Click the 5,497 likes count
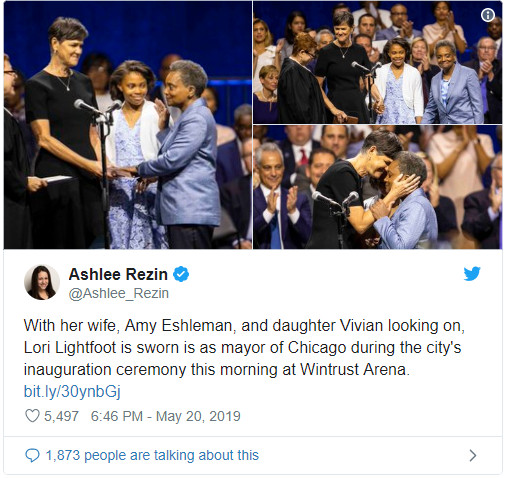This screenshot has height=478, width=506. point(61,416)
